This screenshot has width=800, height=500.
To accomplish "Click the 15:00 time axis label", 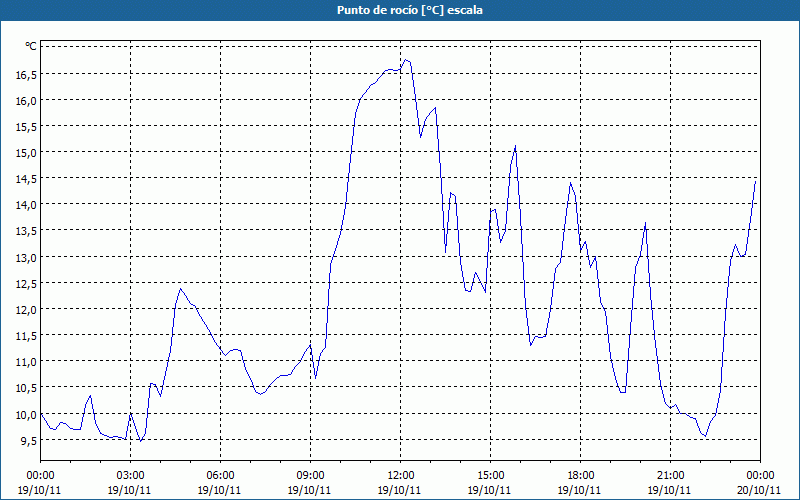I will 490,476.
